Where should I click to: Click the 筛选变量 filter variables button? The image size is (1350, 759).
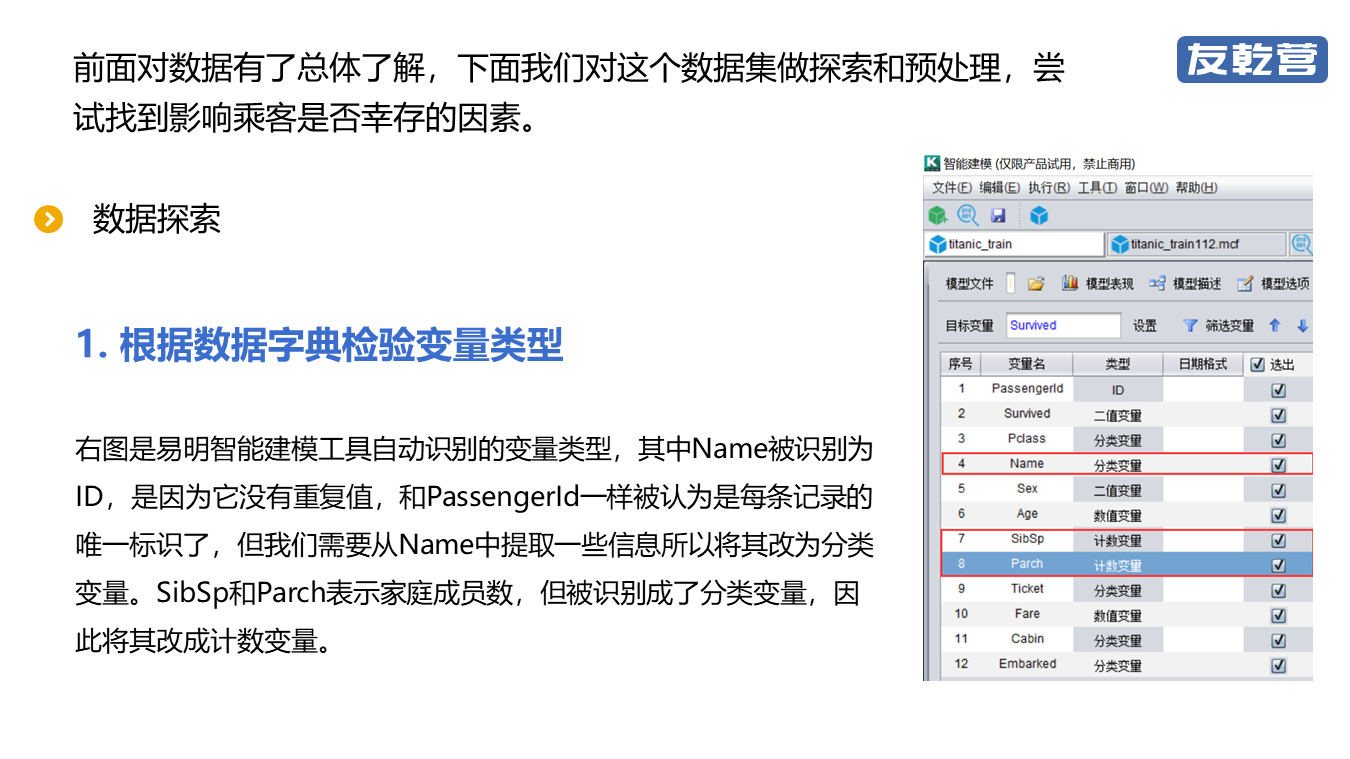[1218, 326]
